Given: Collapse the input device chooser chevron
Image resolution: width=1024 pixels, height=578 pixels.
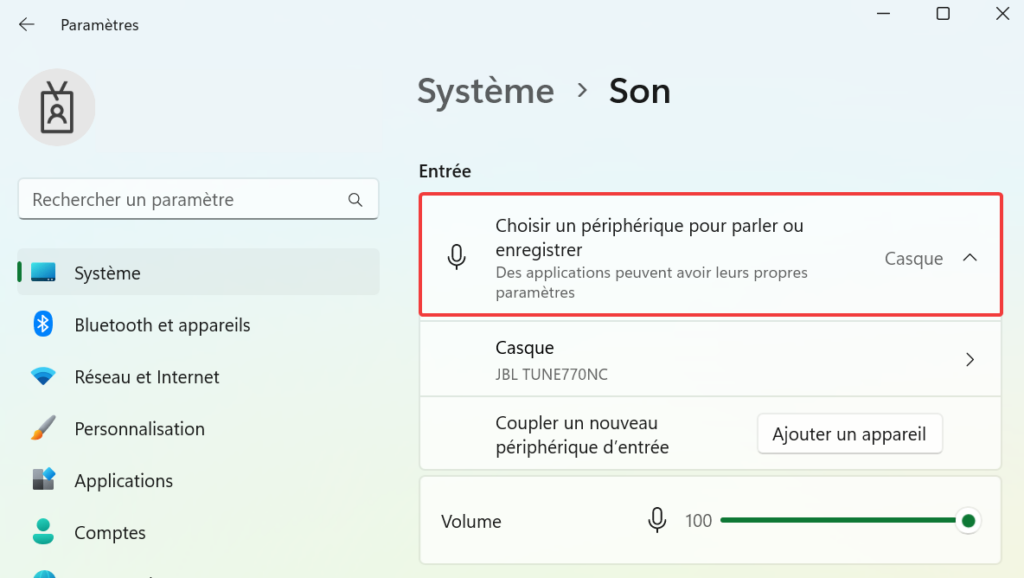Looking at the screenshot, I should point(968,258).
